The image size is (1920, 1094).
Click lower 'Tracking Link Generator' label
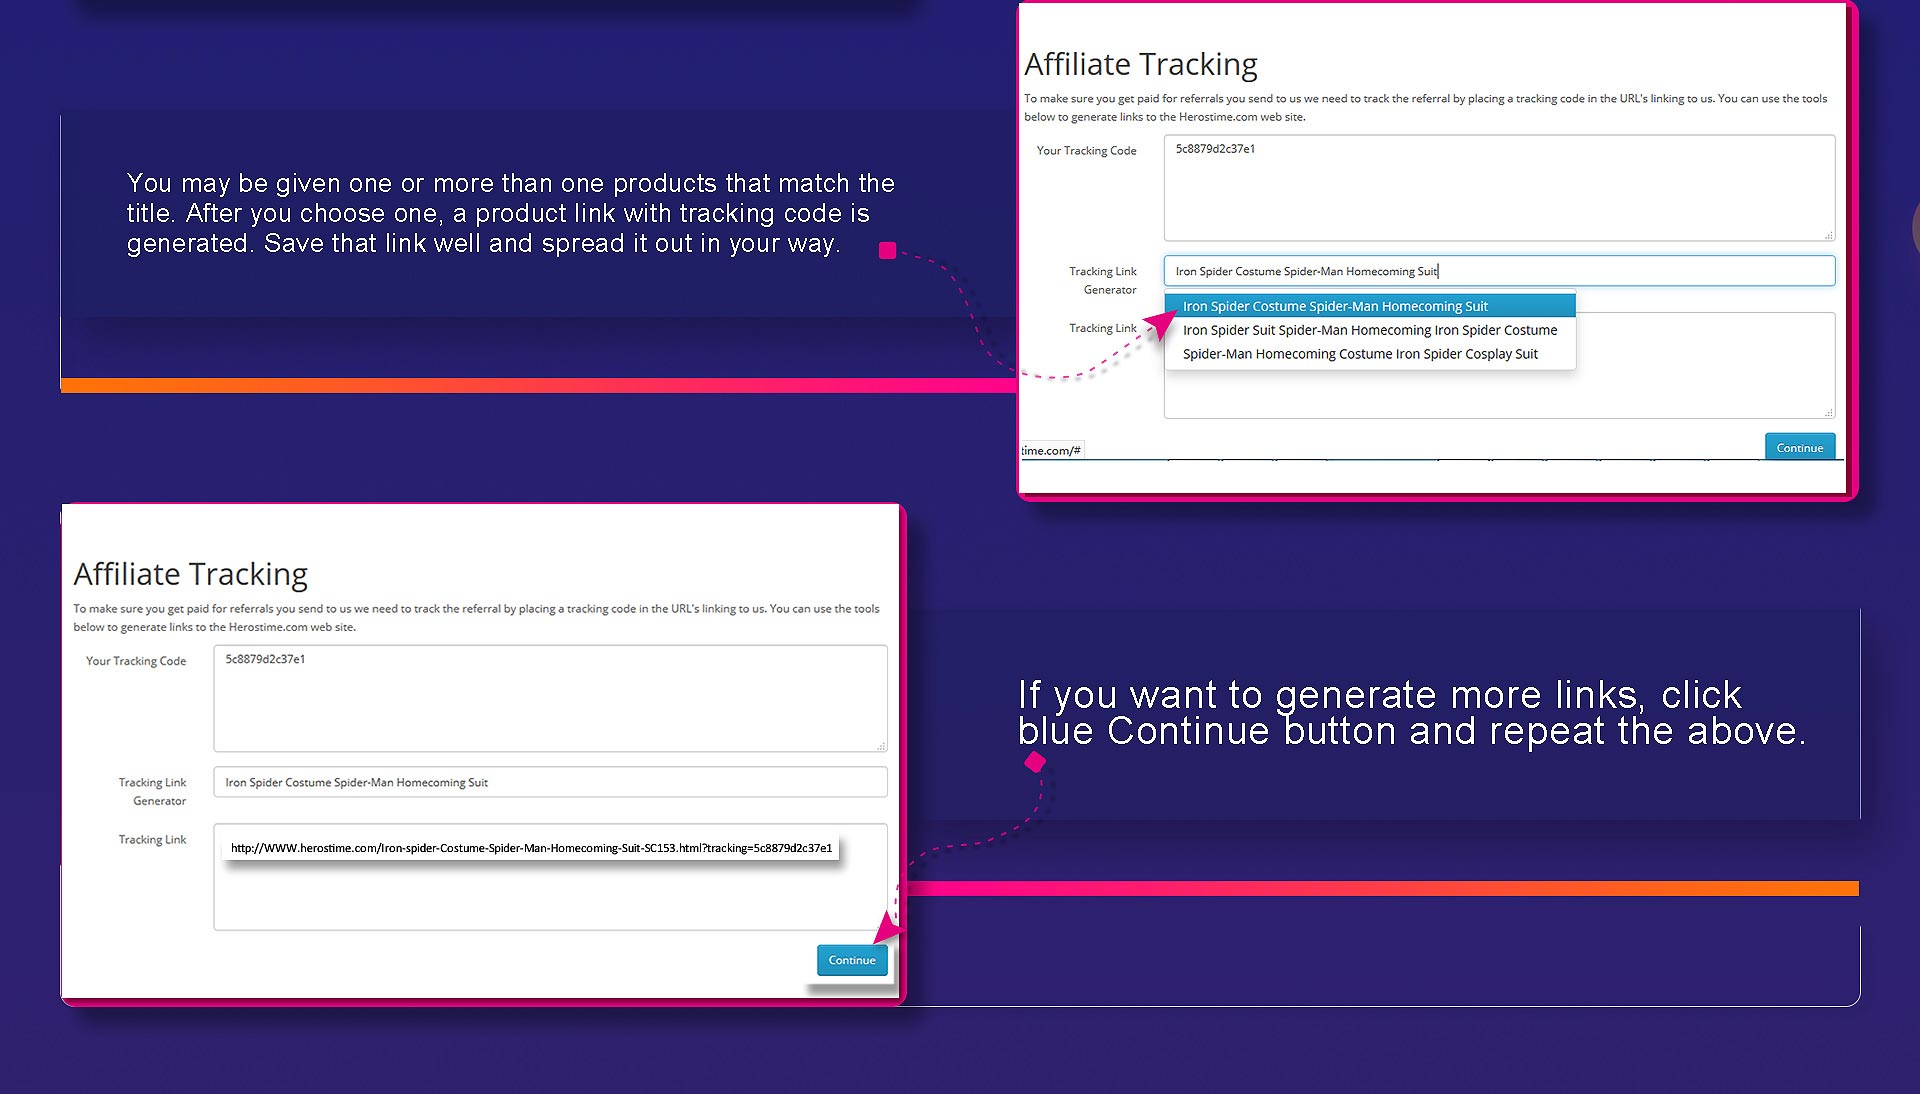152,792
